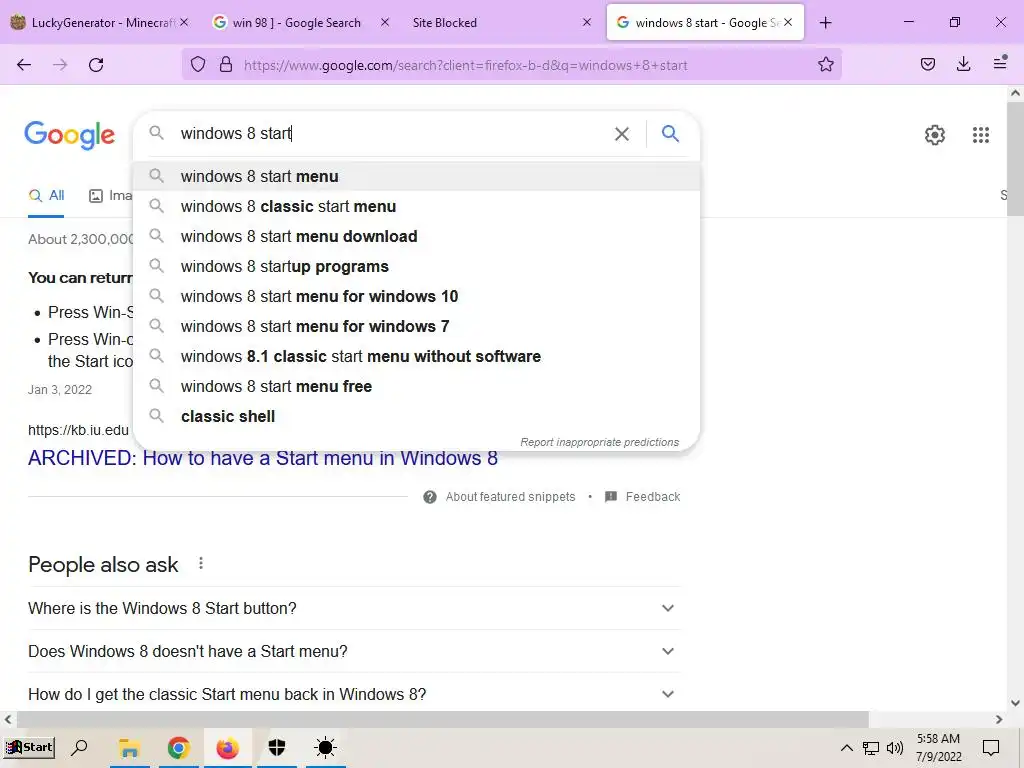This screenshot has height=768, width=1024.
Task: Click the vertical scrollbar thumb
Action: (1015, 159)
